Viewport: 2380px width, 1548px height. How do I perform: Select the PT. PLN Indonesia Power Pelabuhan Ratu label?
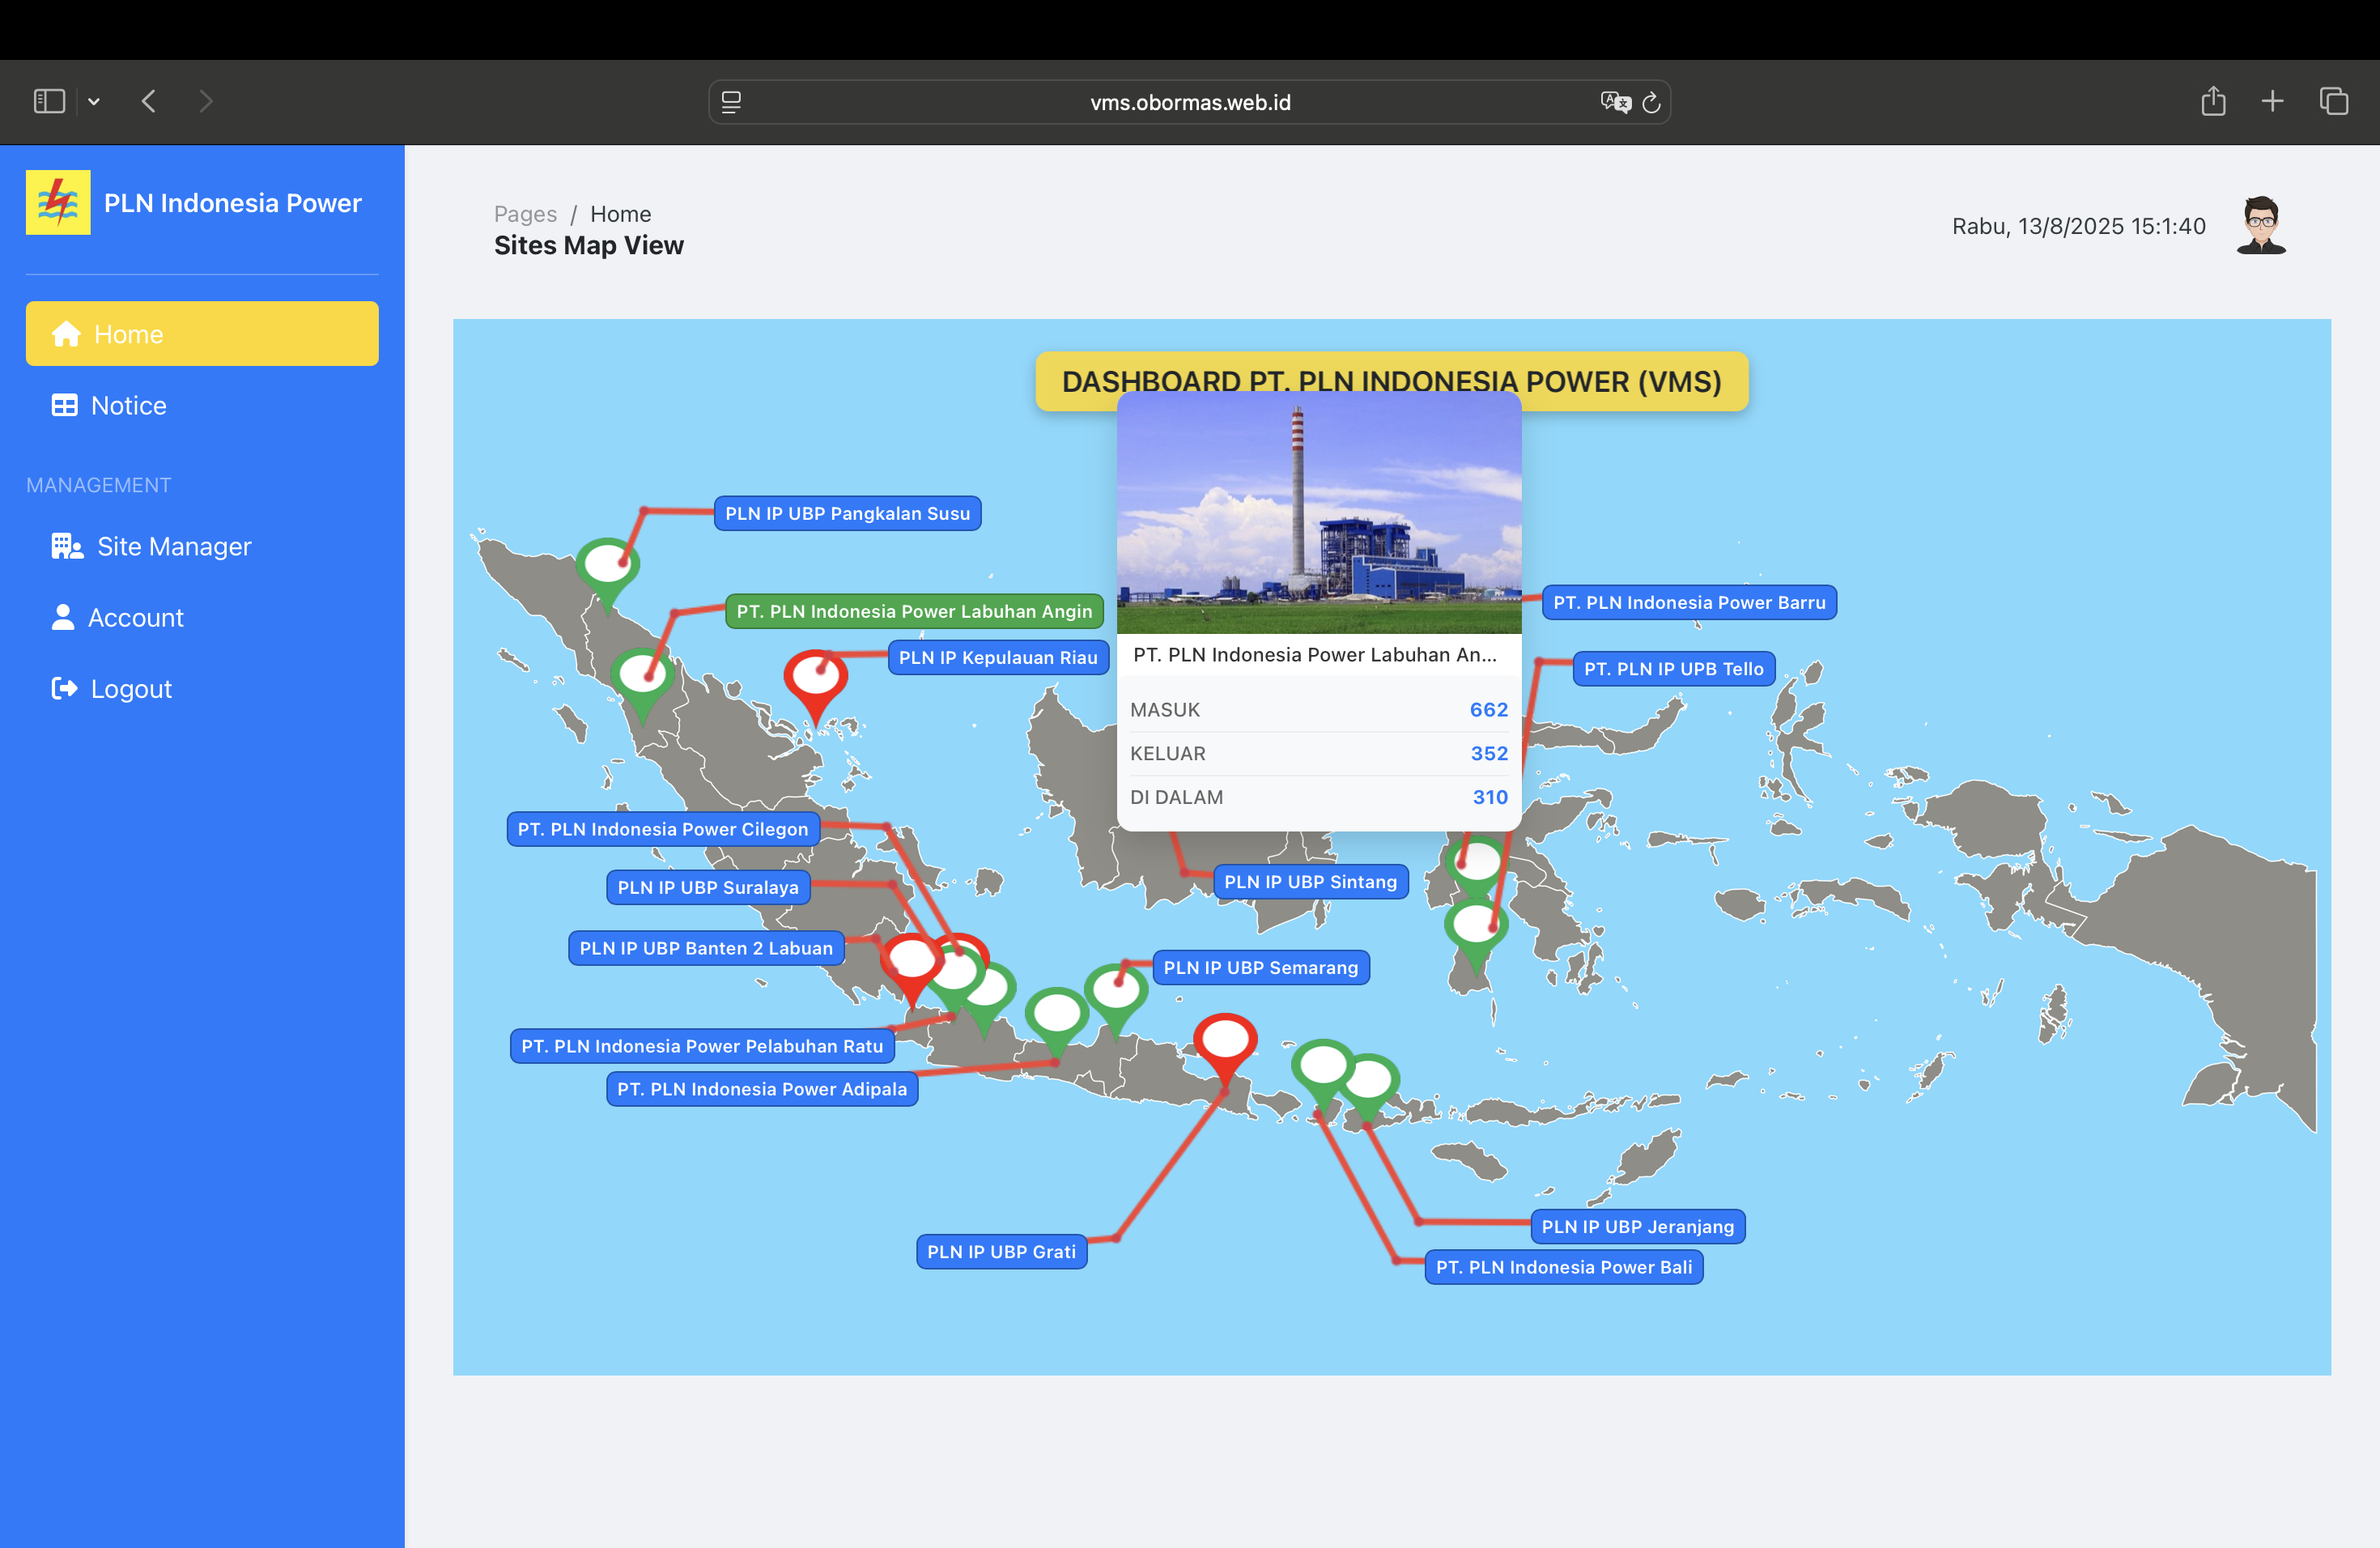pyautogui.click(x=702, y=1046)
